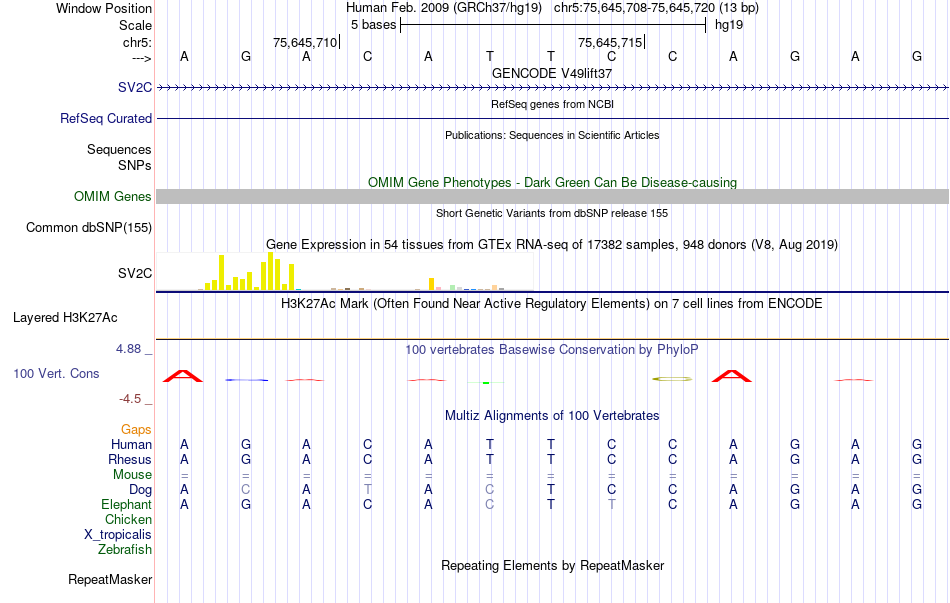Click the GTEx SV2C expression bar chart

point(345,272)
